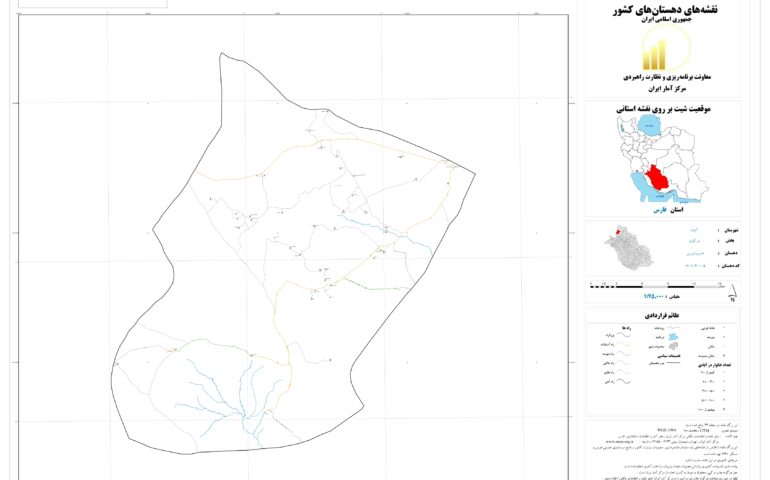Click the map scale bar
The height and width of the screenshot is (480, 770).
click(x=655, y=286)
